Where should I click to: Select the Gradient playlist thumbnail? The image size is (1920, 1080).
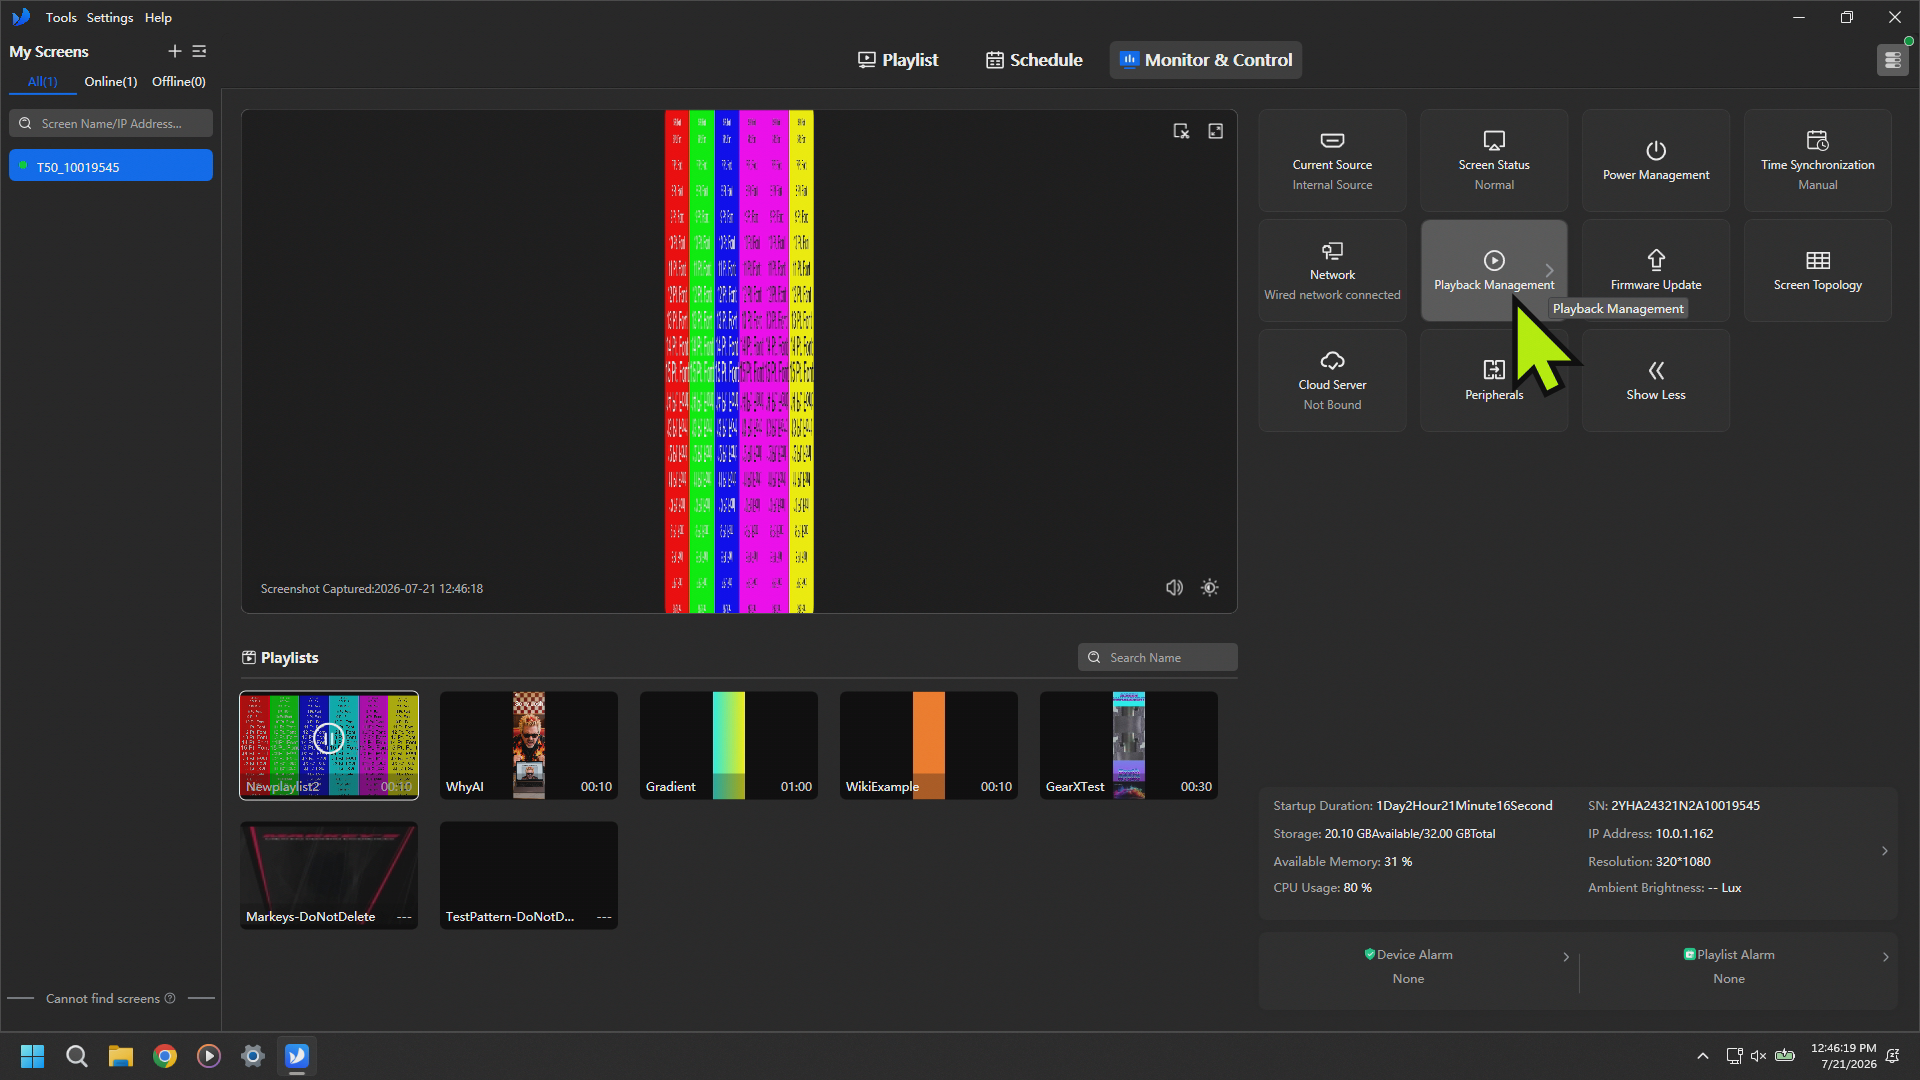[x=729, y=745]
